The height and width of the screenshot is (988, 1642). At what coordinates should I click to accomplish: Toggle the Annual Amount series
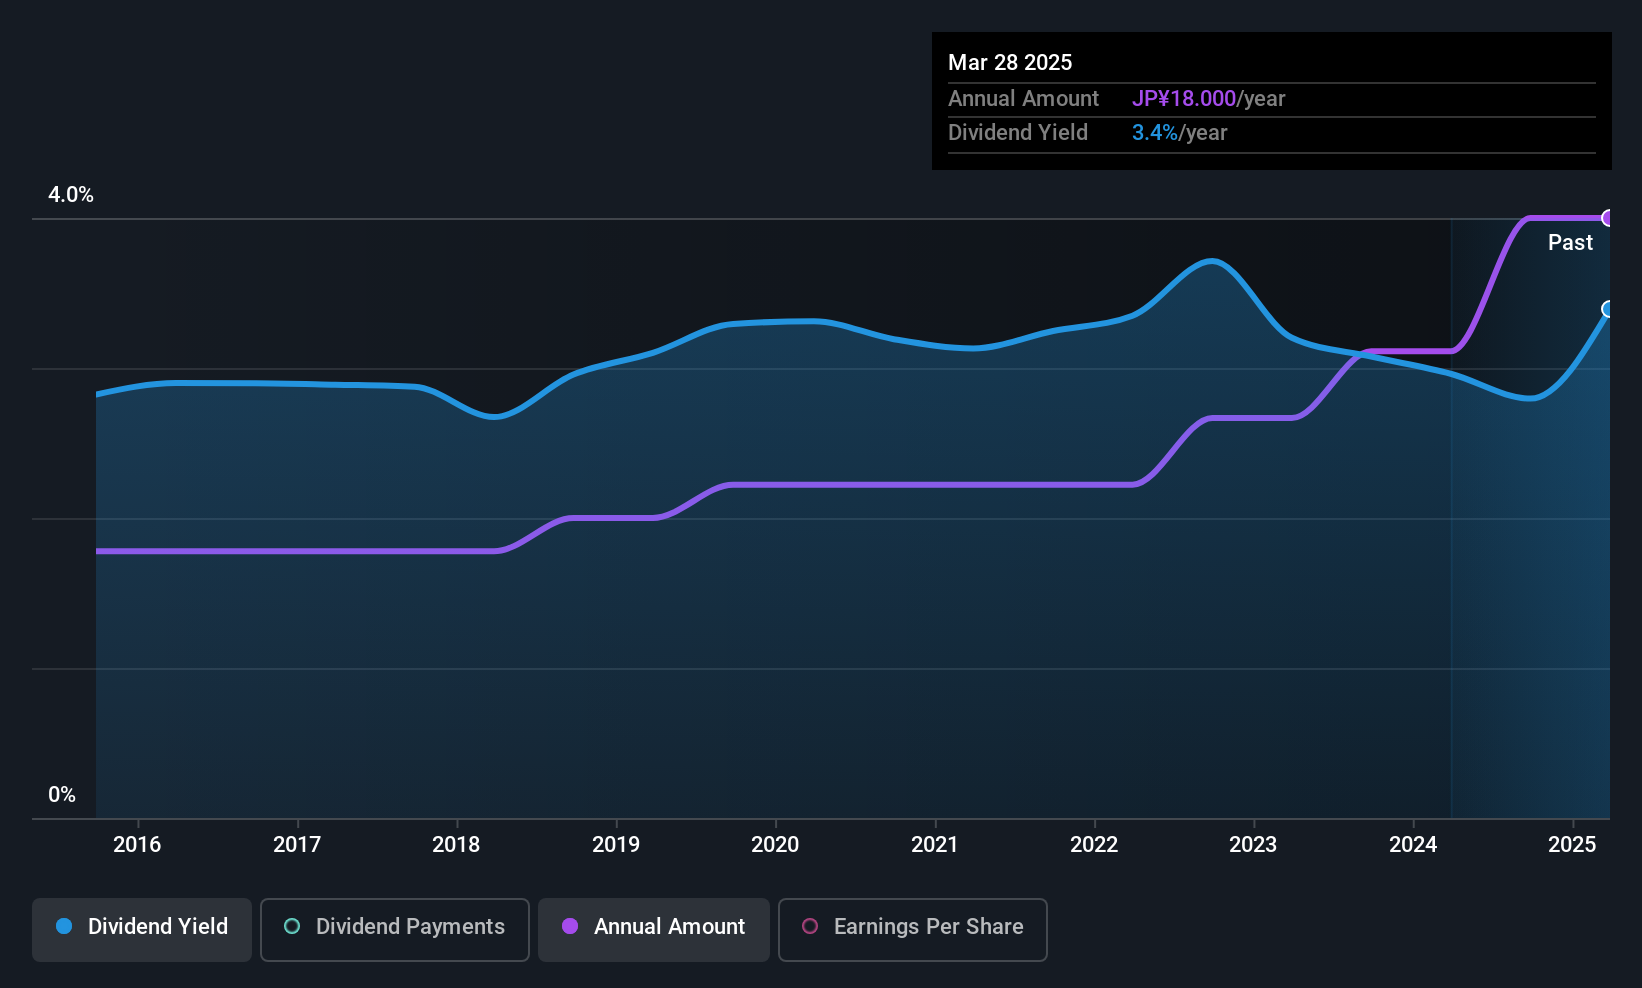point(654,930)
